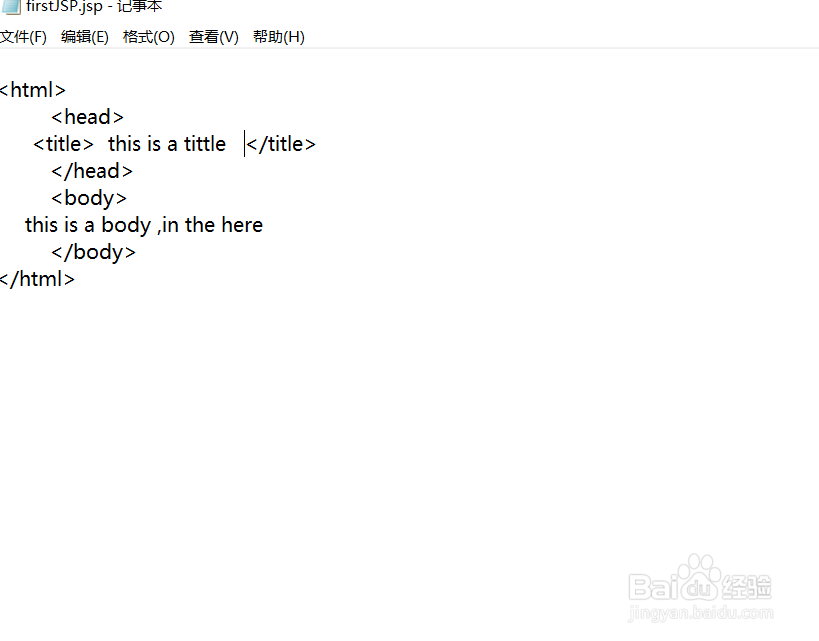This screenshot has width=819, height=641.
Task: Click the 经验 text in the Baidu watermark
Action: [x=750, y=585]
